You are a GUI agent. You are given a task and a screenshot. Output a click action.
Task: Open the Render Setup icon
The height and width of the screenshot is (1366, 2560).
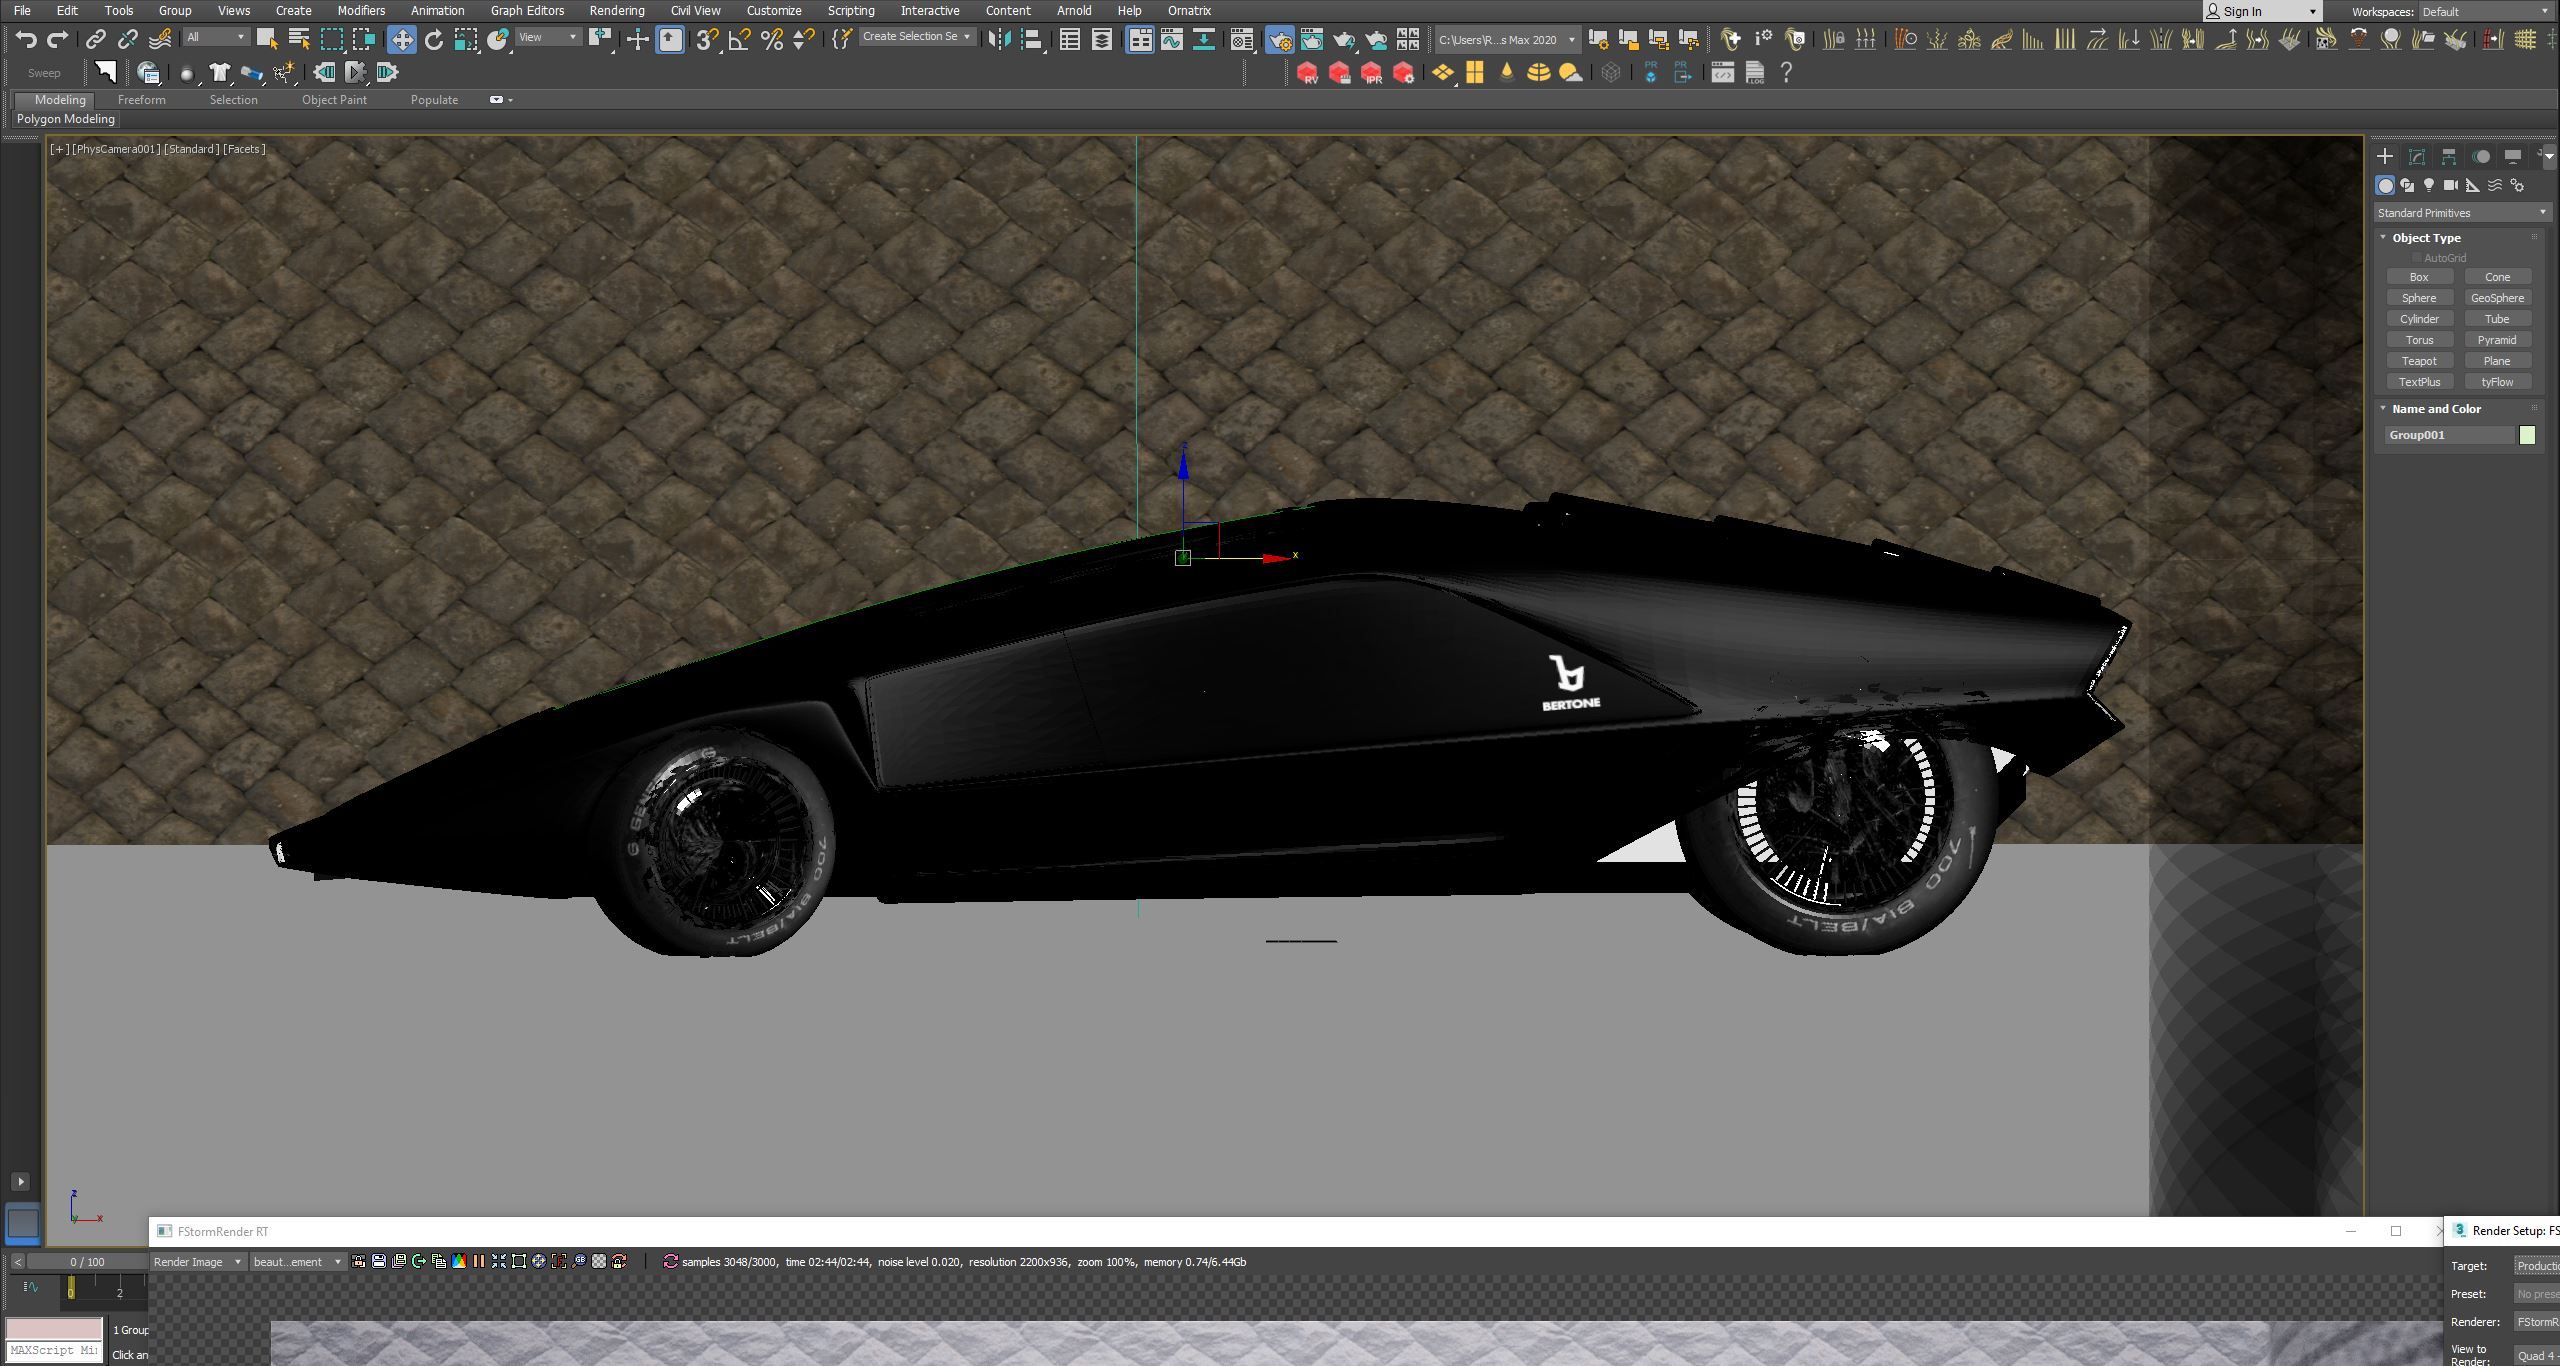(x=1280, y=39)
